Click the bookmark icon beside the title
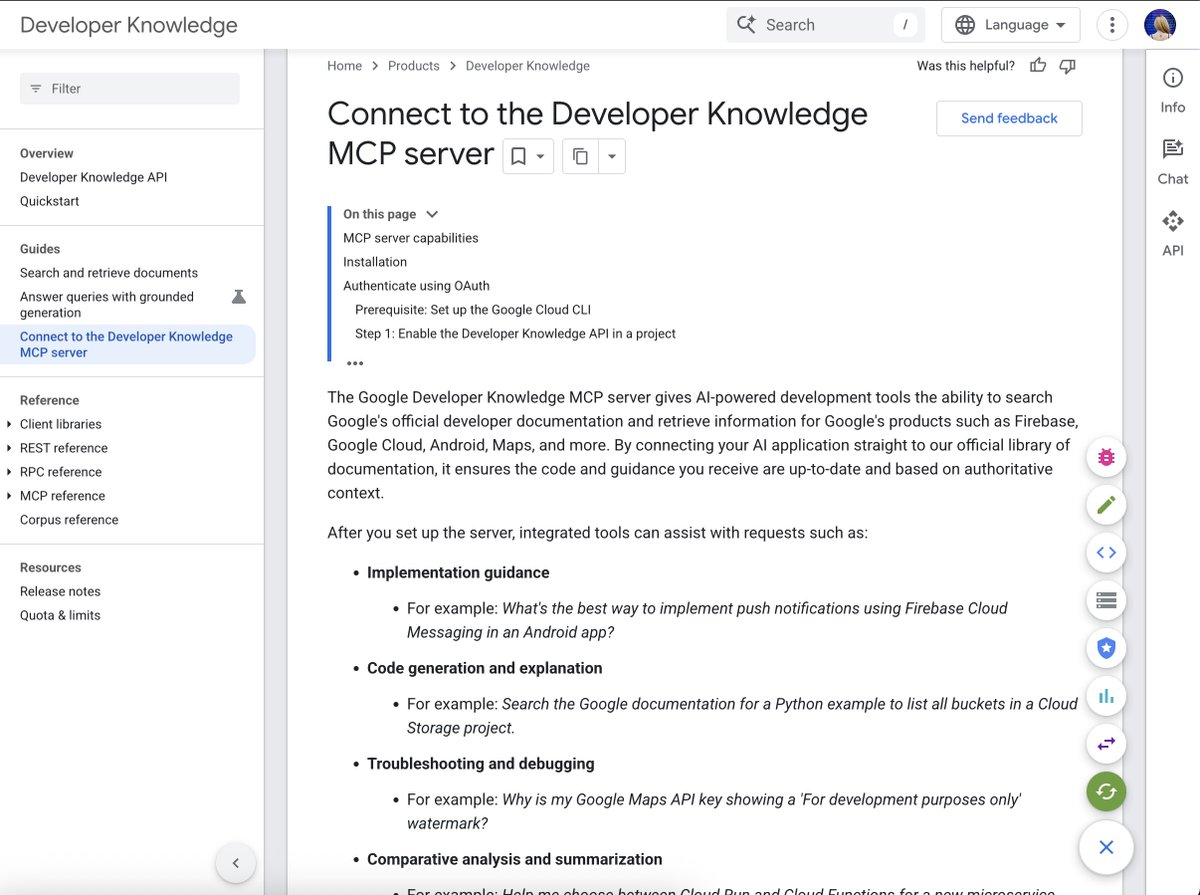 point(518,156)
